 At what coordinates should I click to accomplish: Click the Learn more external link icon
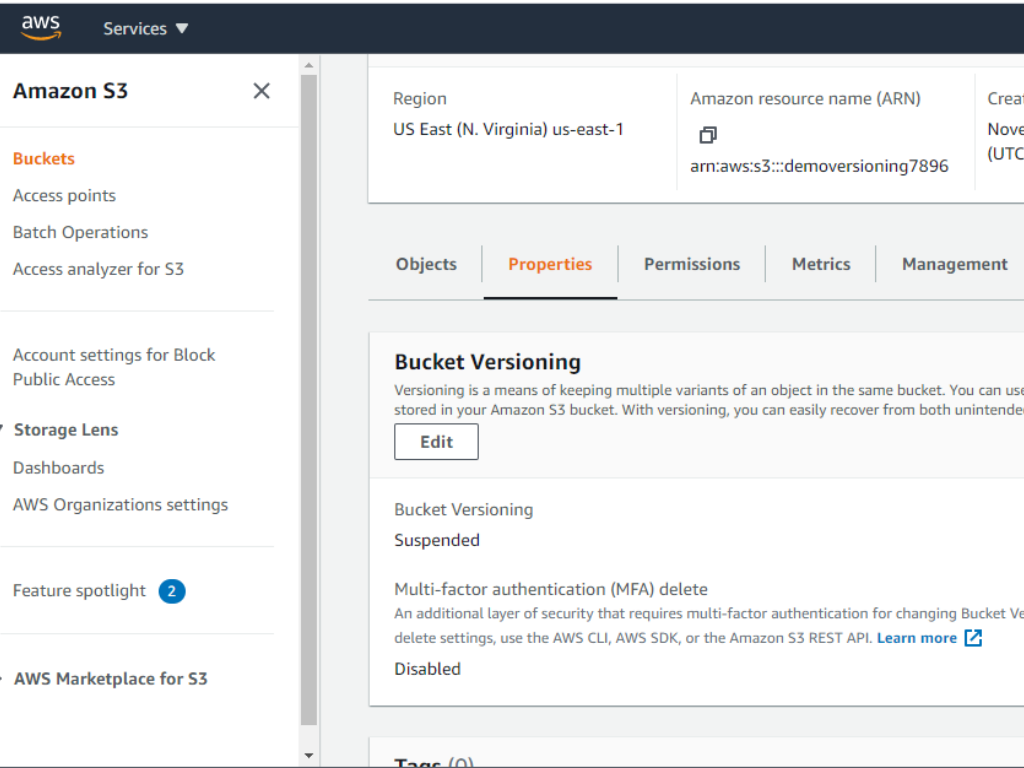973,638
